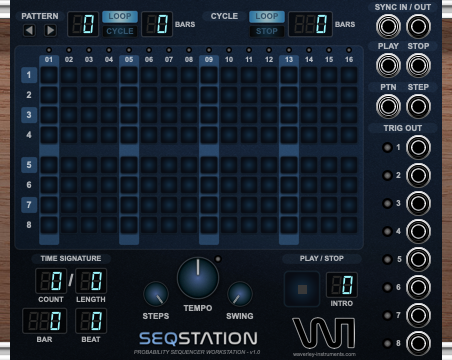The width and height of the screenshot is (452, 360).
Task: Click TRIG OUT jack 3
Action: (418, 203)
